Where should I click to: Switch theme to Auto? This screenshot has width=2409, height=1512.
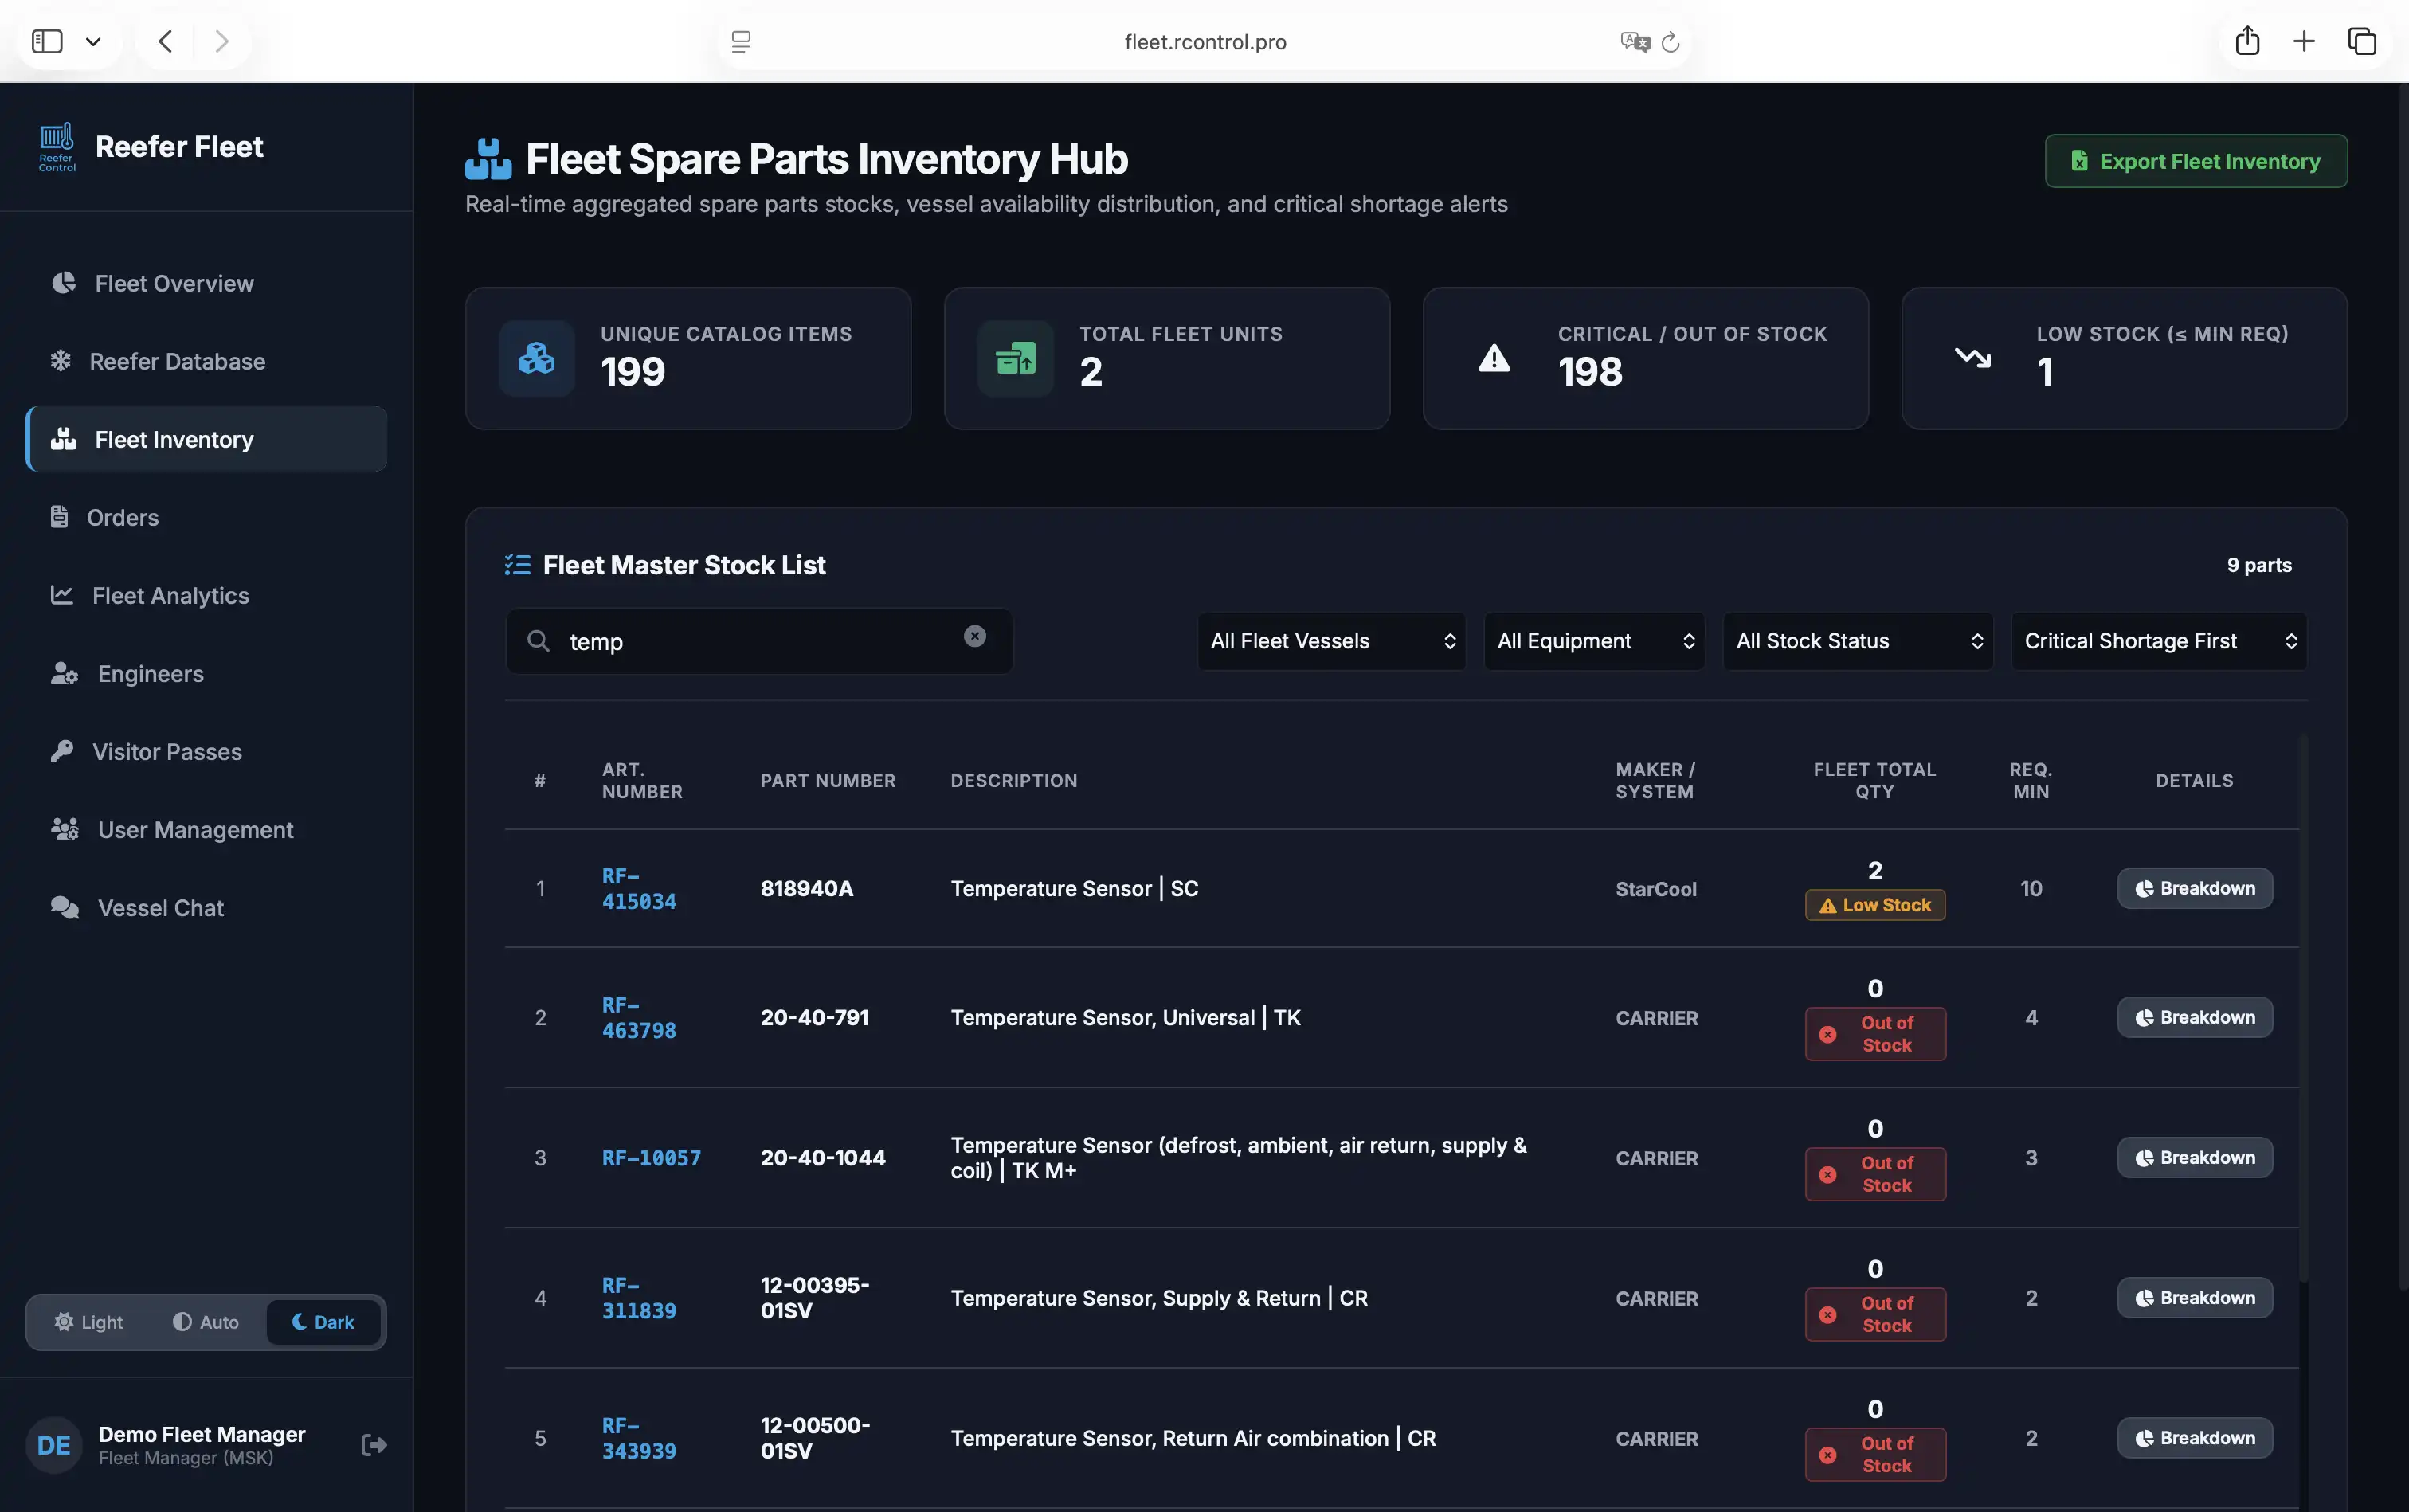(206, 1322)
